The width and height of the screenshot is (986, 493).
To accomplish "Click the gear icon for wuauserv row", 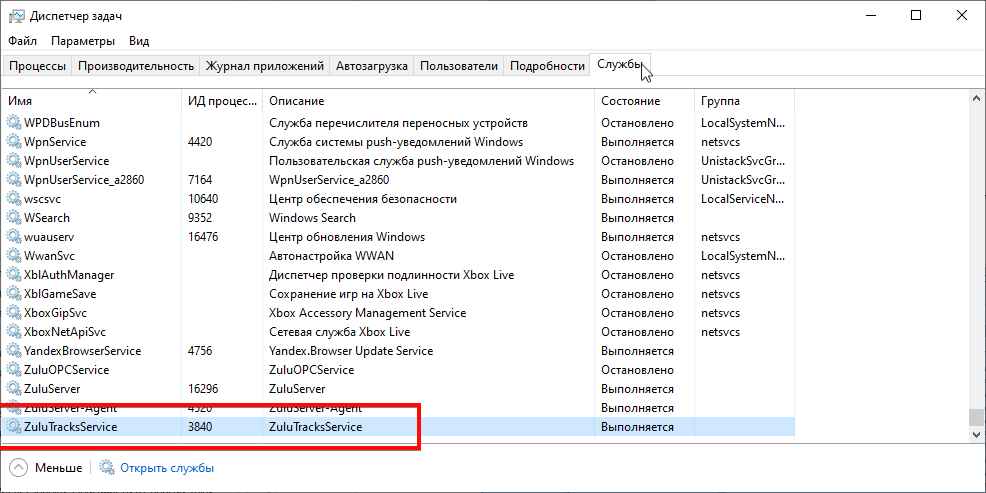I will 14,237.
